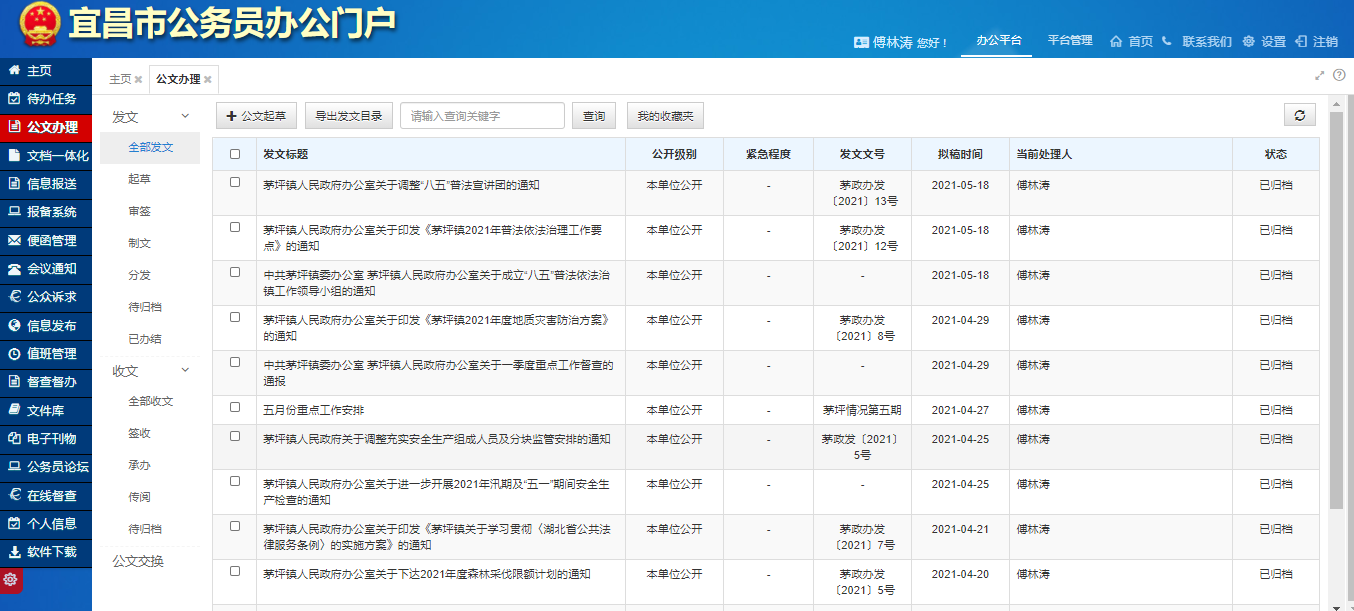Switch to the 平台管理 tab

pos(1070,41)
